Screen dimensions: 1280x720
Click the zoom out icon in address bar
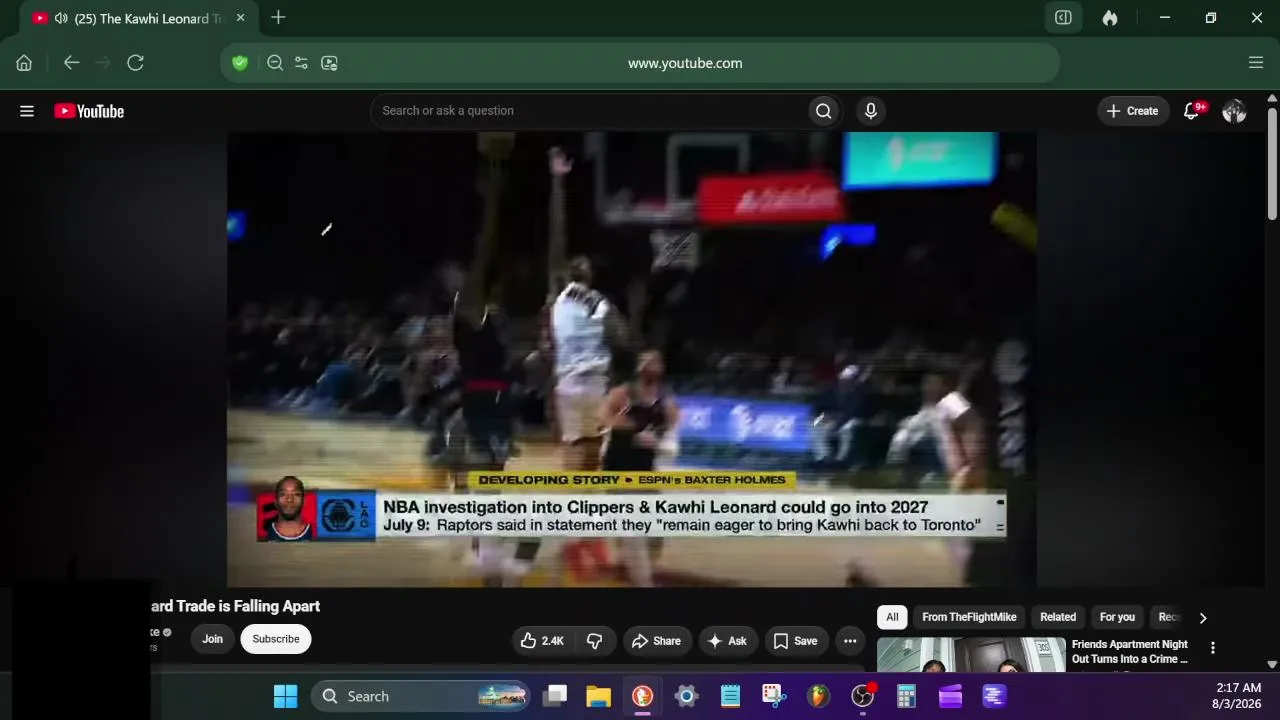tap(275, 63)
